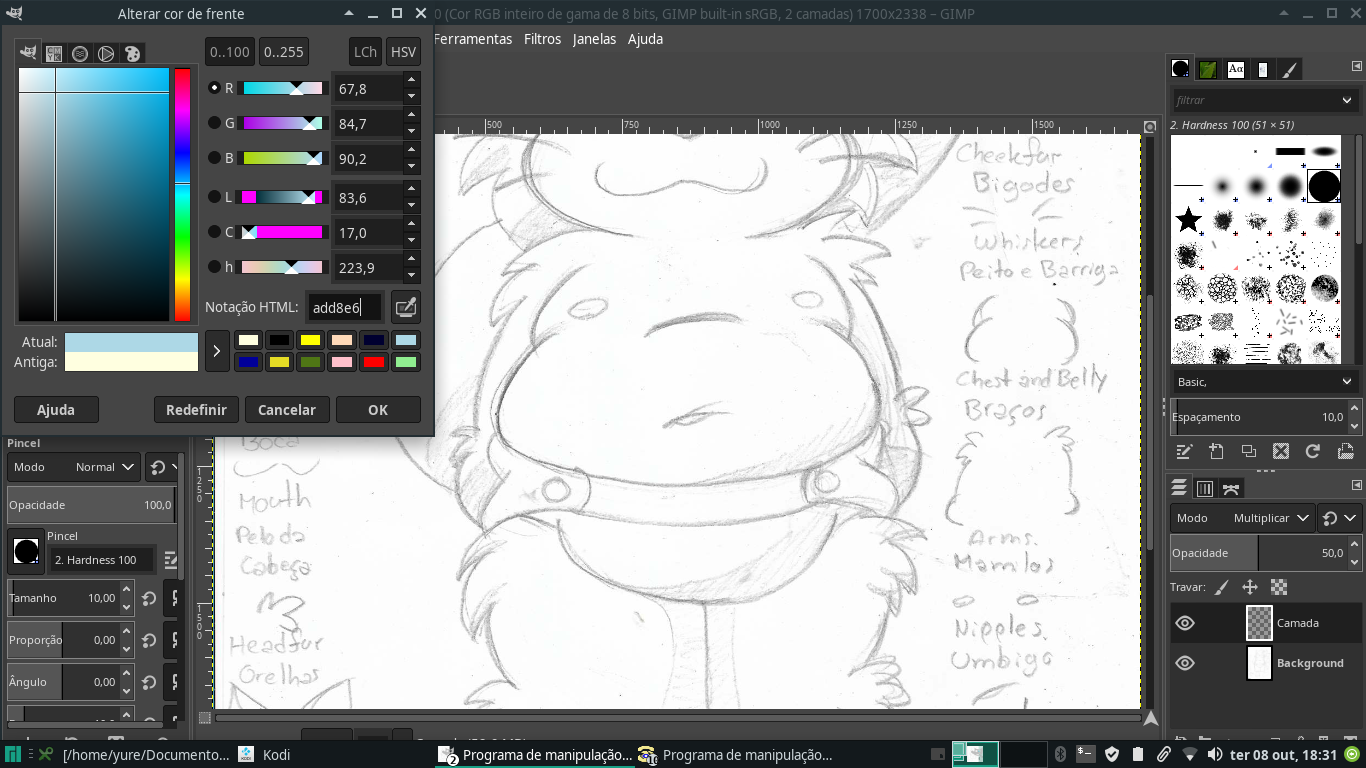Switch to the CMYK color selector tab
Viewport: 1366px width, 768px height.
point(54,53)
